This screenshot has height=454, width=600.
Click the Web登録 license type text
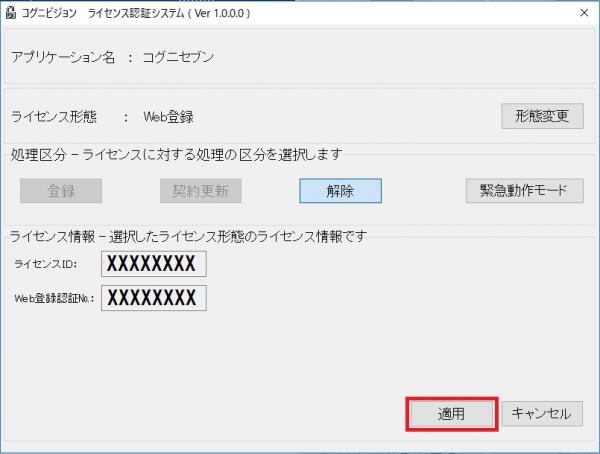tap(168, 117)
